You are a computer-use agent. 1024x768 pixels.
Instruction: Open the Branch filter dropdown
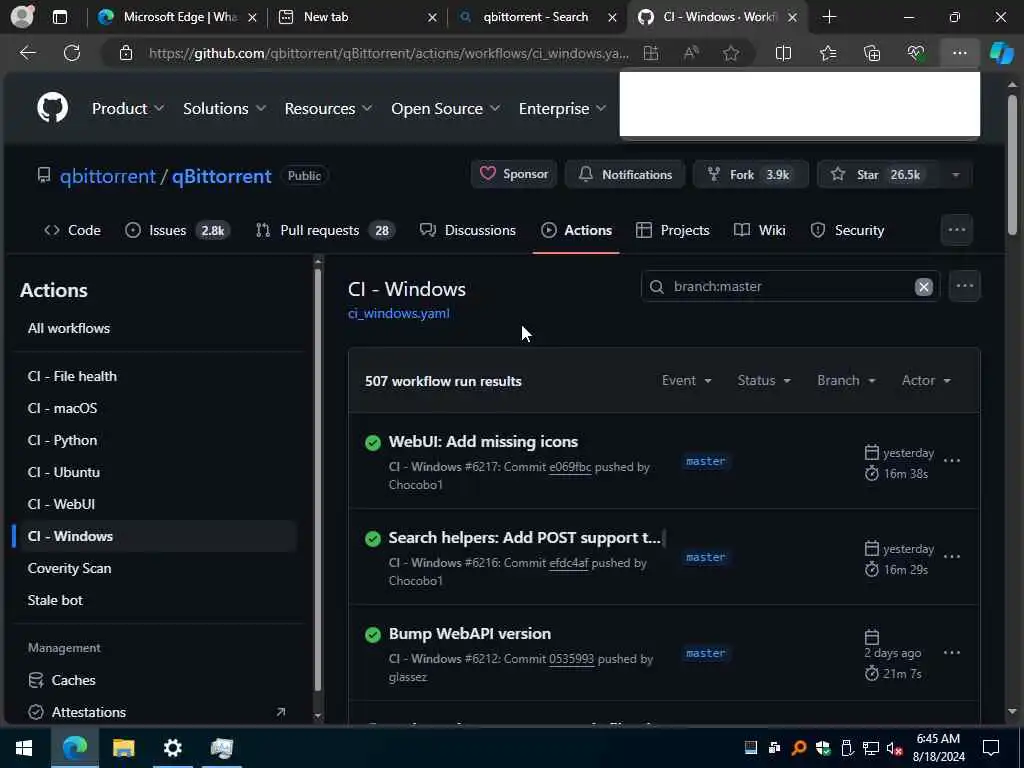click(x=846, y=380)
